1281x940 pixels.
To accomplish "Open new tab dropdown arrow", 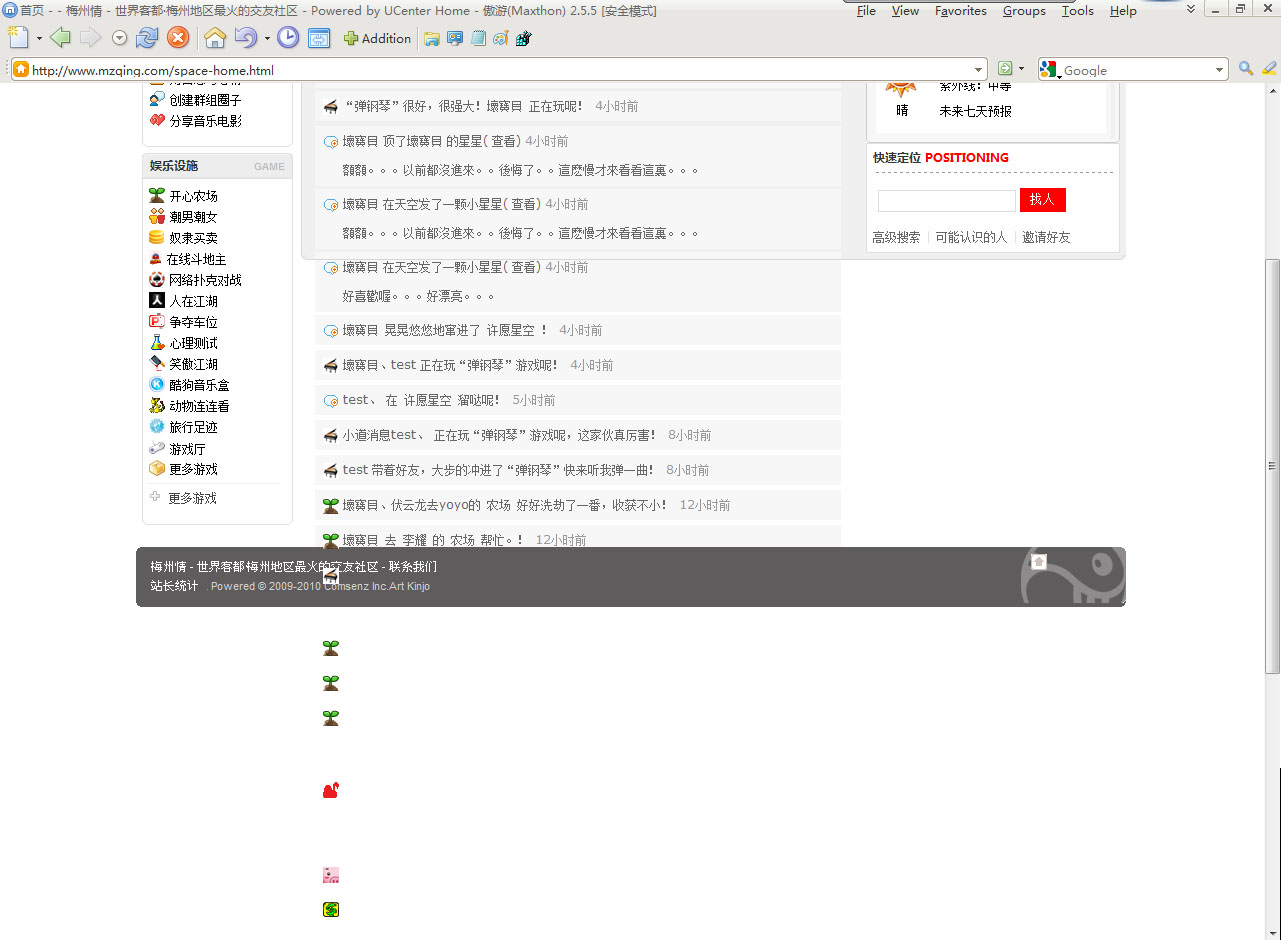I will (39, 38).
